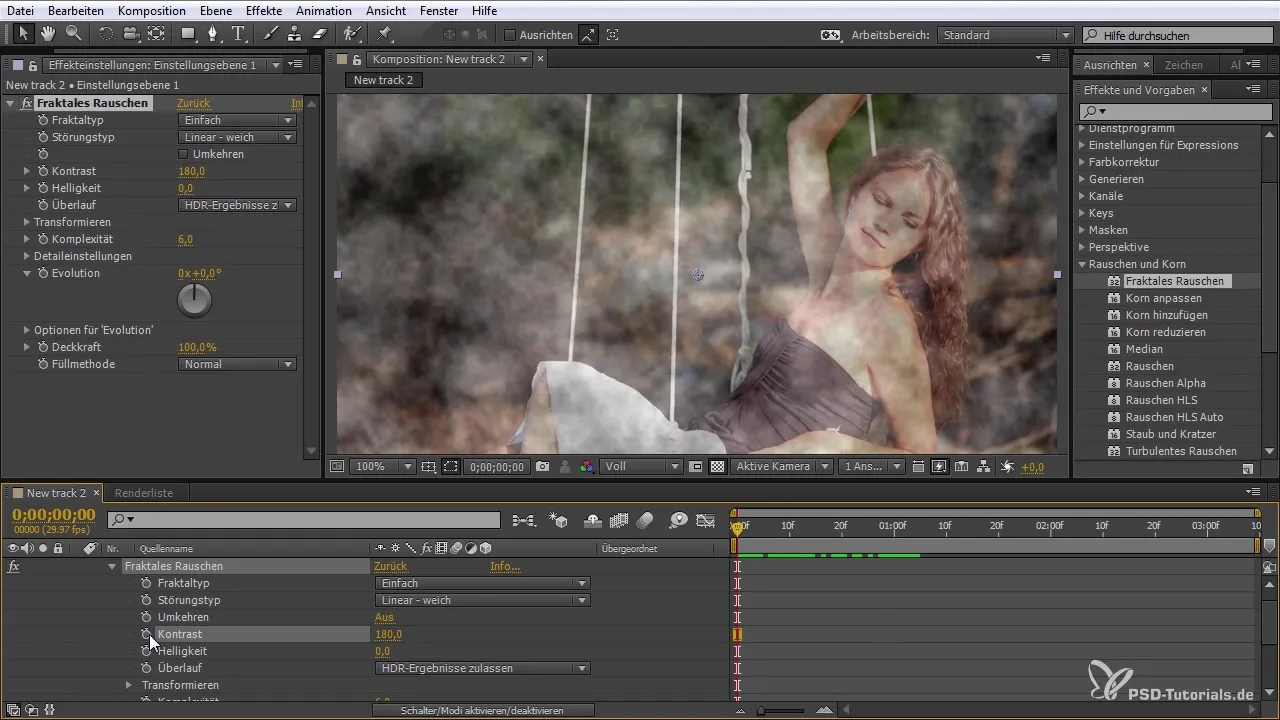Toggle Kontrast stopwatch in effect settings

43,171
